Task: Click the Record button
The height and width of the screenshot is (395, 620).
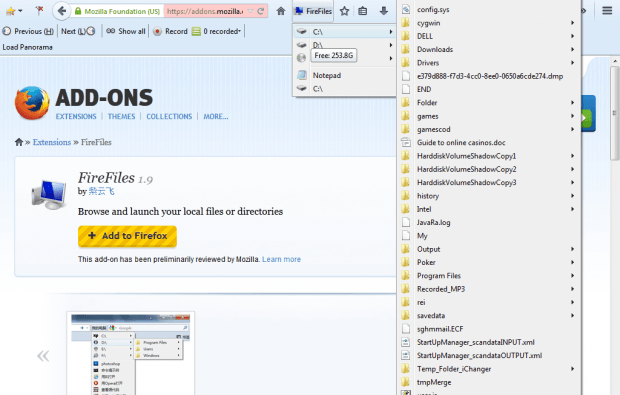Action: tap(170, 31)
